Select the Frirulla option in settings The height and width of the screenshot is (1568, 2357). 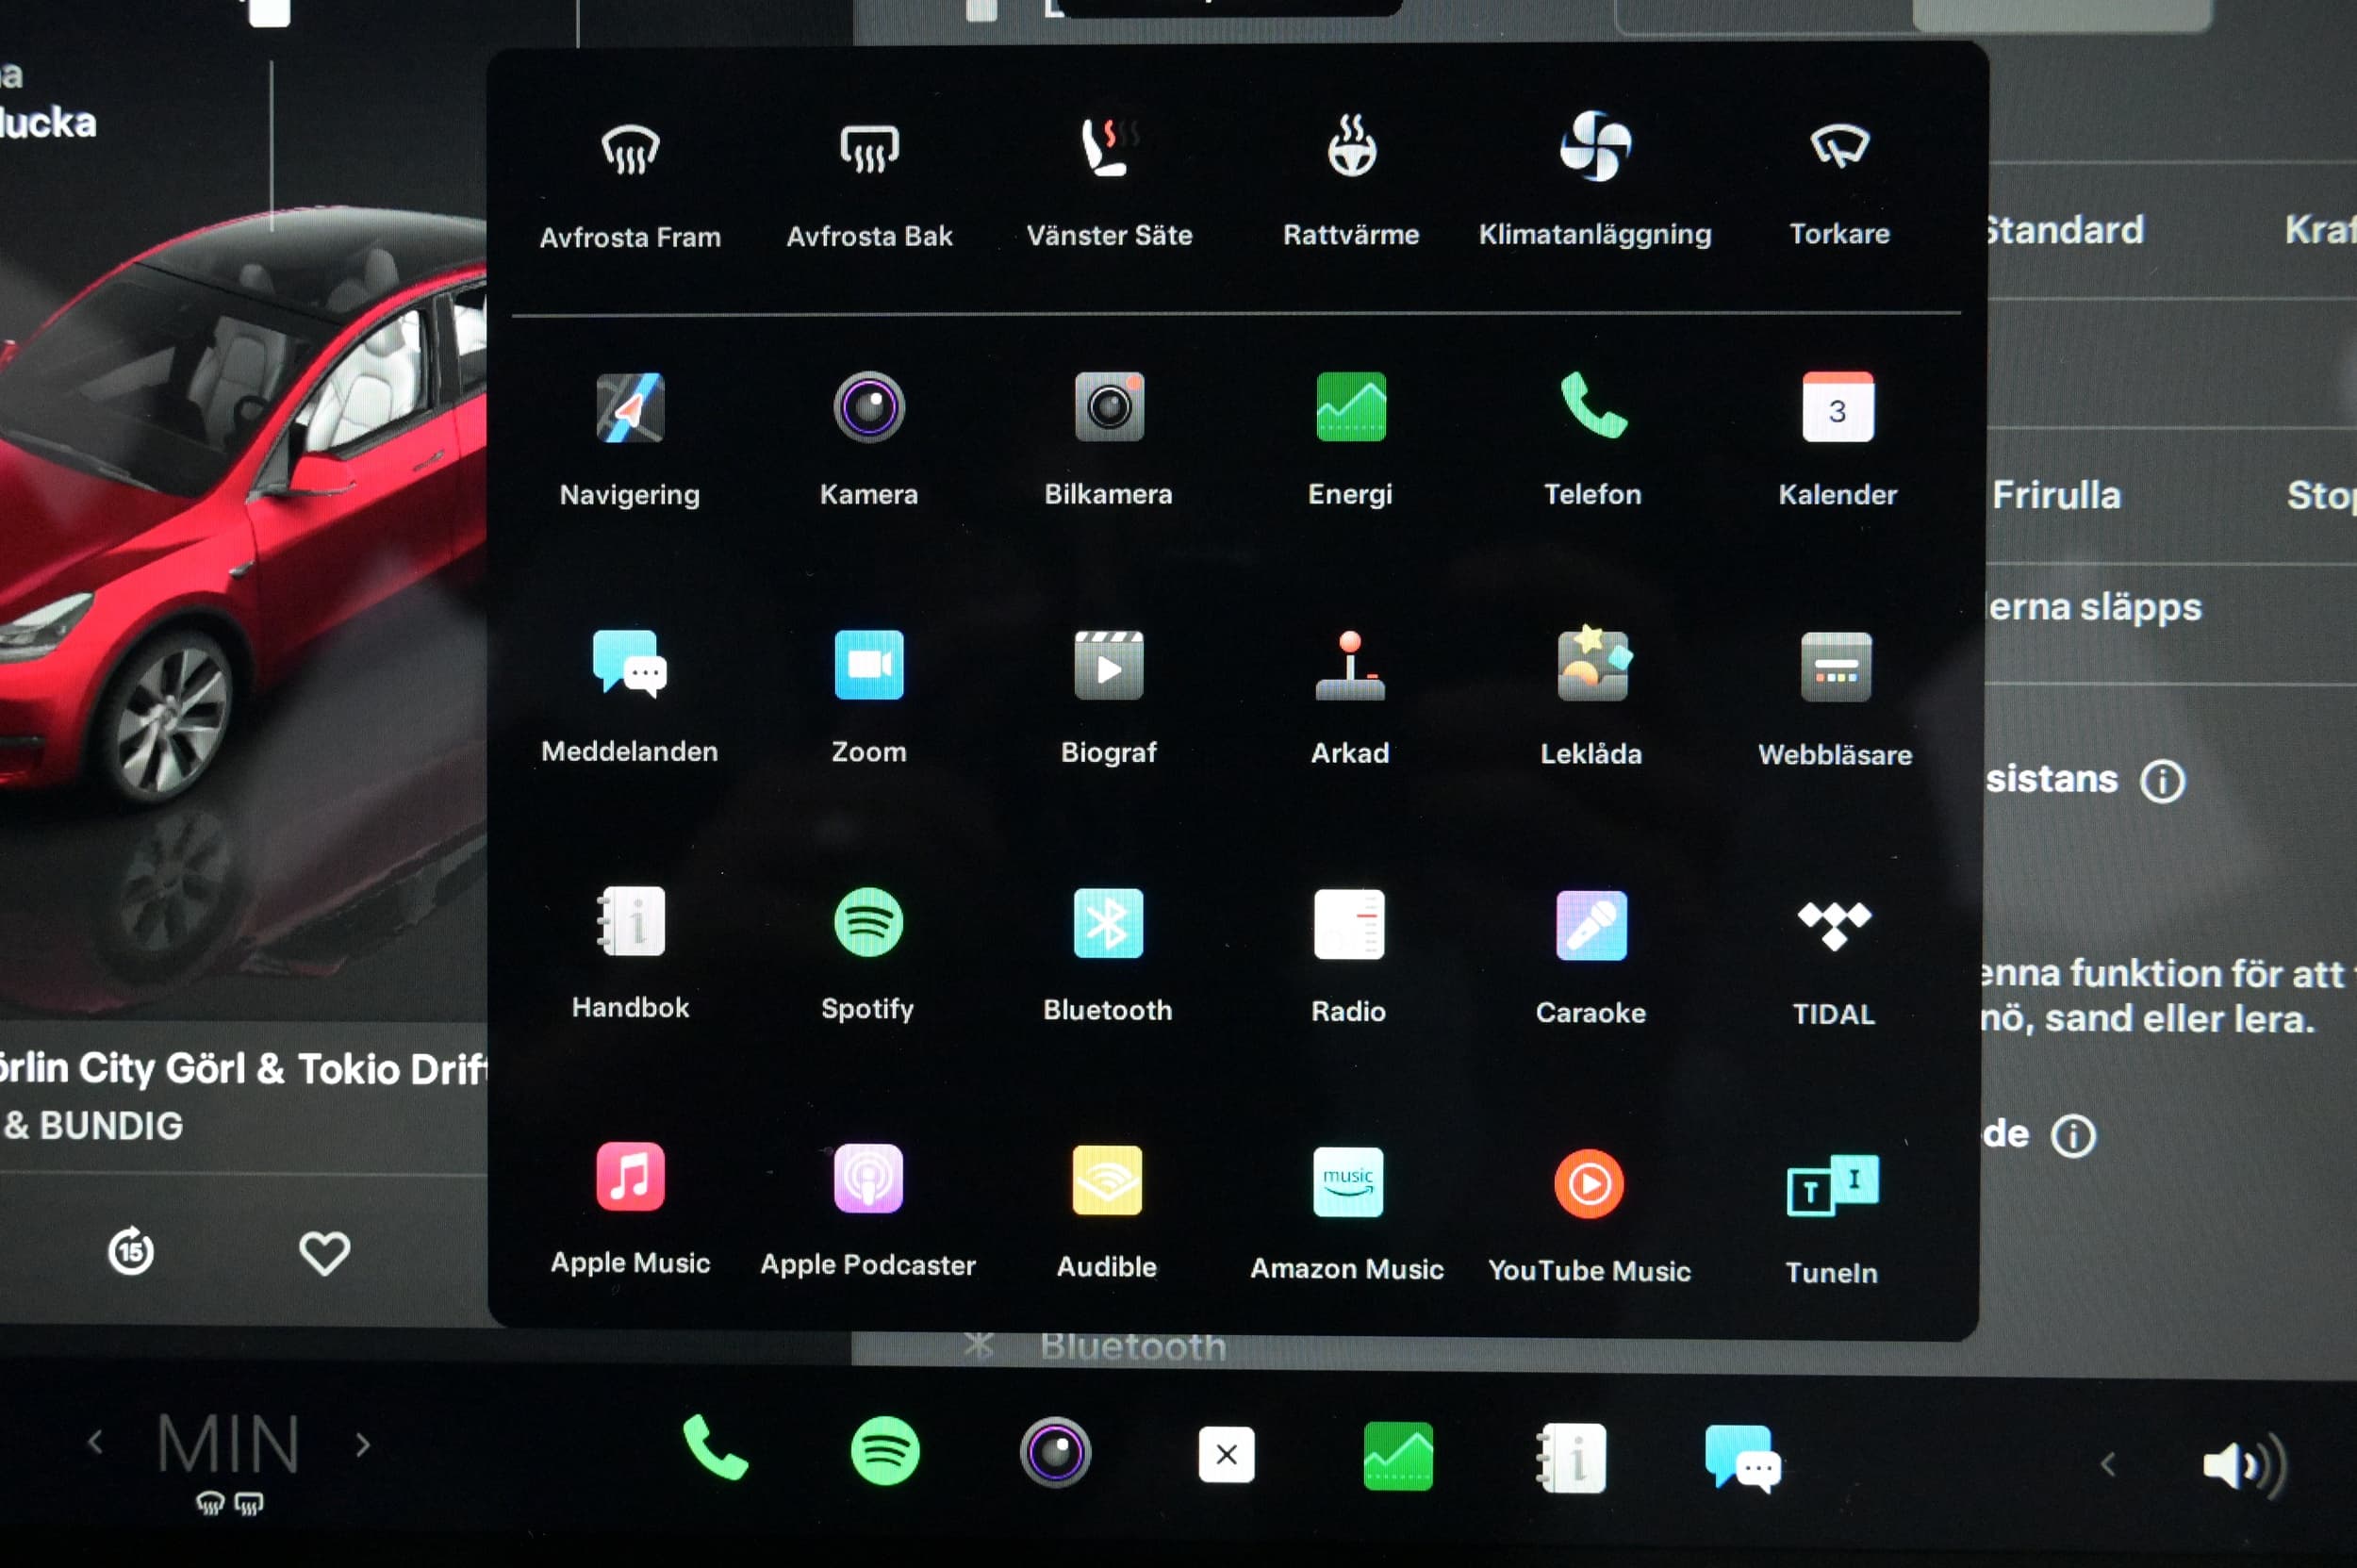pyautogui.click(x=2056, y=495)
